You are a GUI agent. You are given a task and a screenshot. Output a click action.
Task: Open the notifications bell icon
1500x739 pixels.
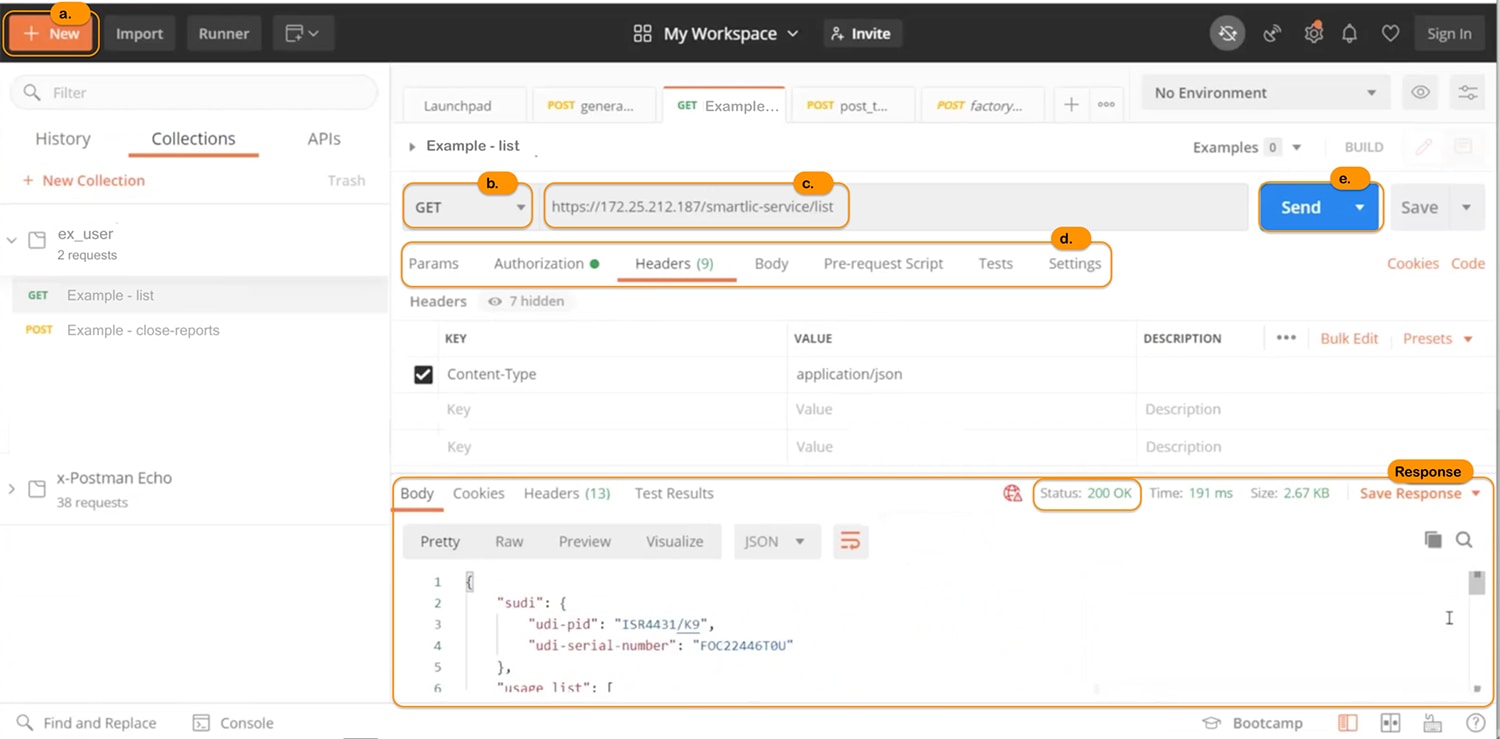pos(1350,34)
